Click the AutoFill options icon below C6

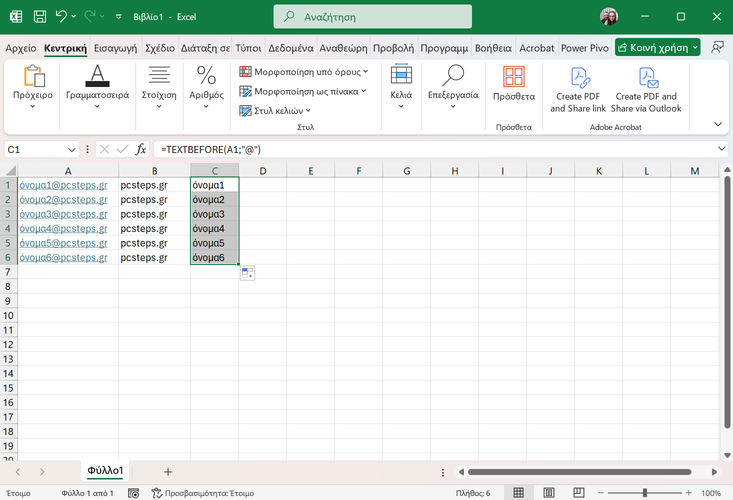click(247, 274)
